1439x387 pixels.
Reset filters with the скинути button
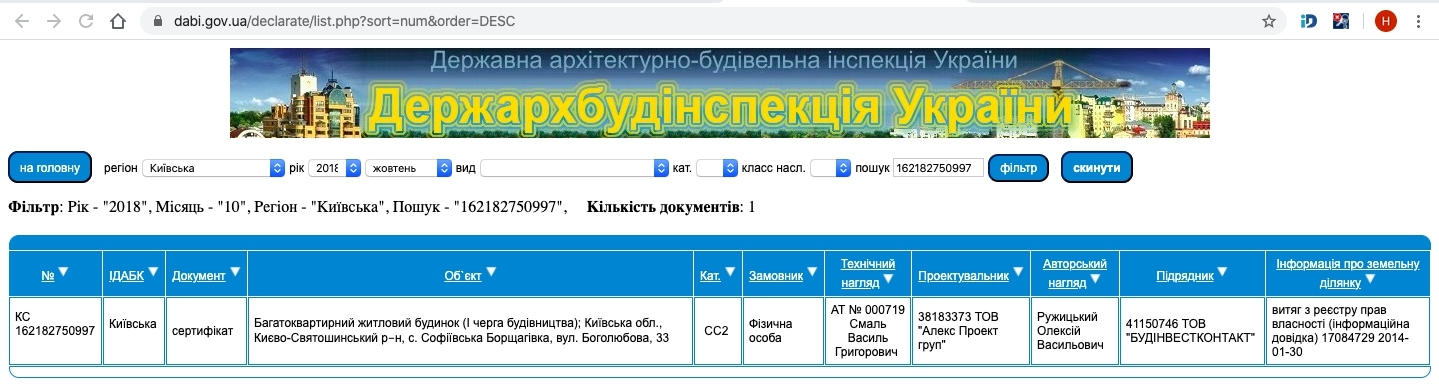[1096, 168]
